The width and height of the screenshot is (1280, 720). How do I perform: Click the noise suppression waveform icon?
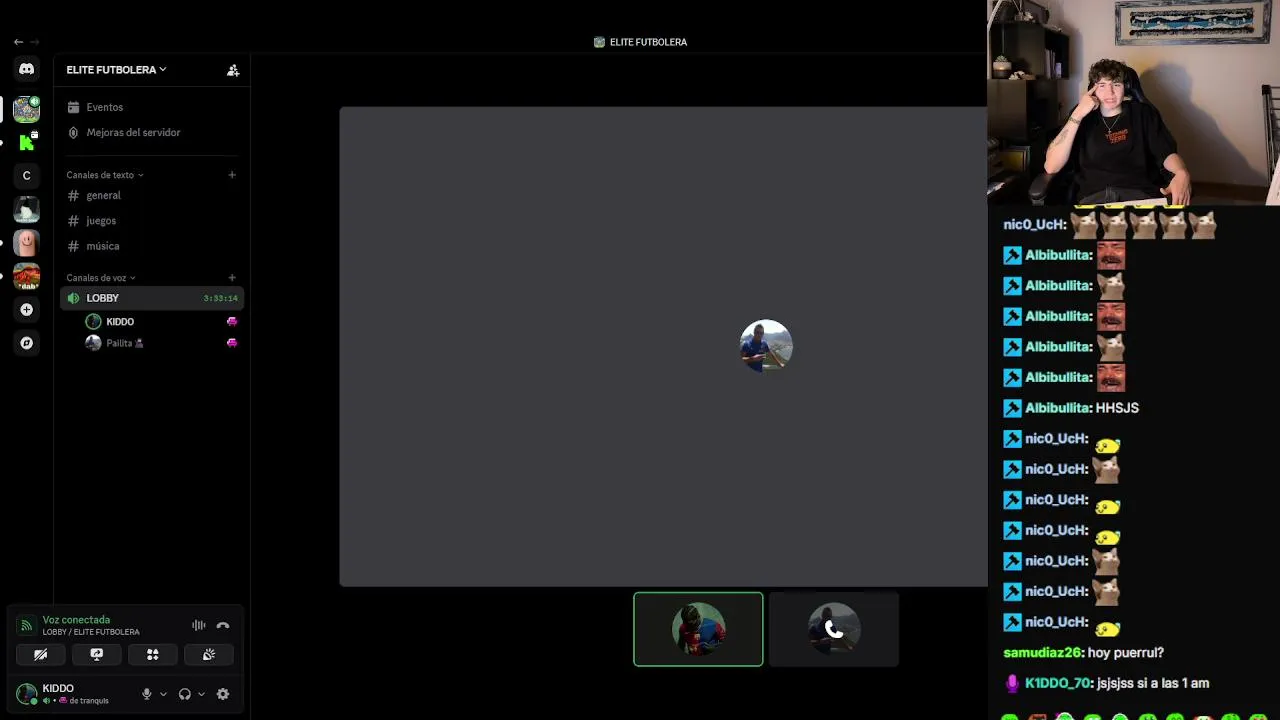click(199, 626)
